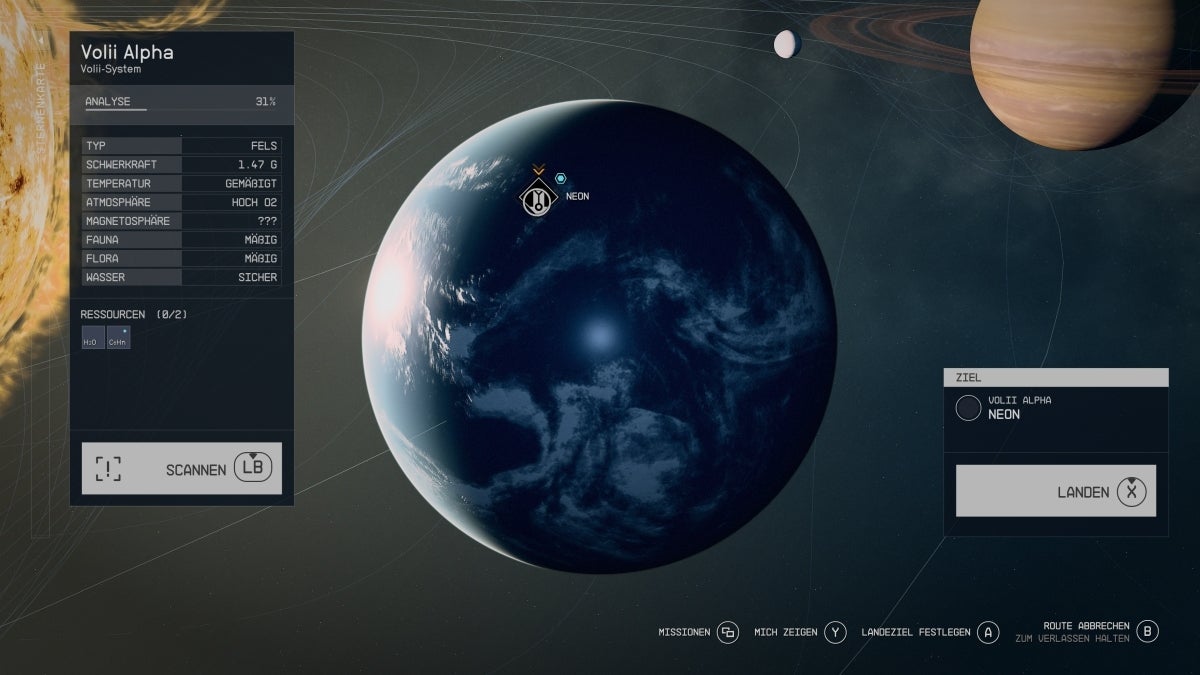Click the Landen button
Image resolution: width=1200 pixels, height=675 pixels.
(1055, 491)
